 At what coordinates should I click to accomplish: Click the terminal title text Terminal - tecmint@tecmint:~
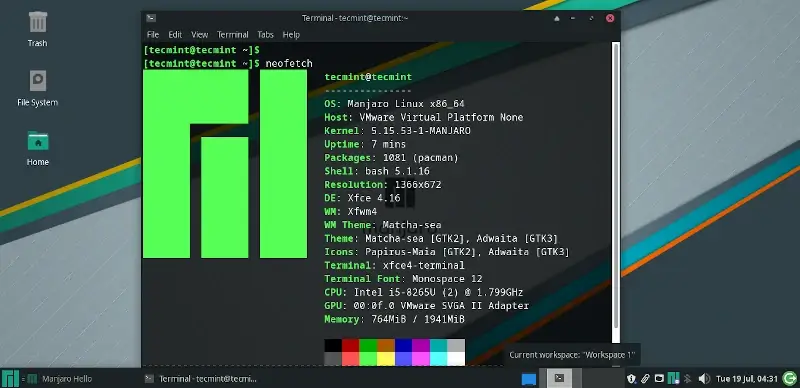tap(355, 18)
